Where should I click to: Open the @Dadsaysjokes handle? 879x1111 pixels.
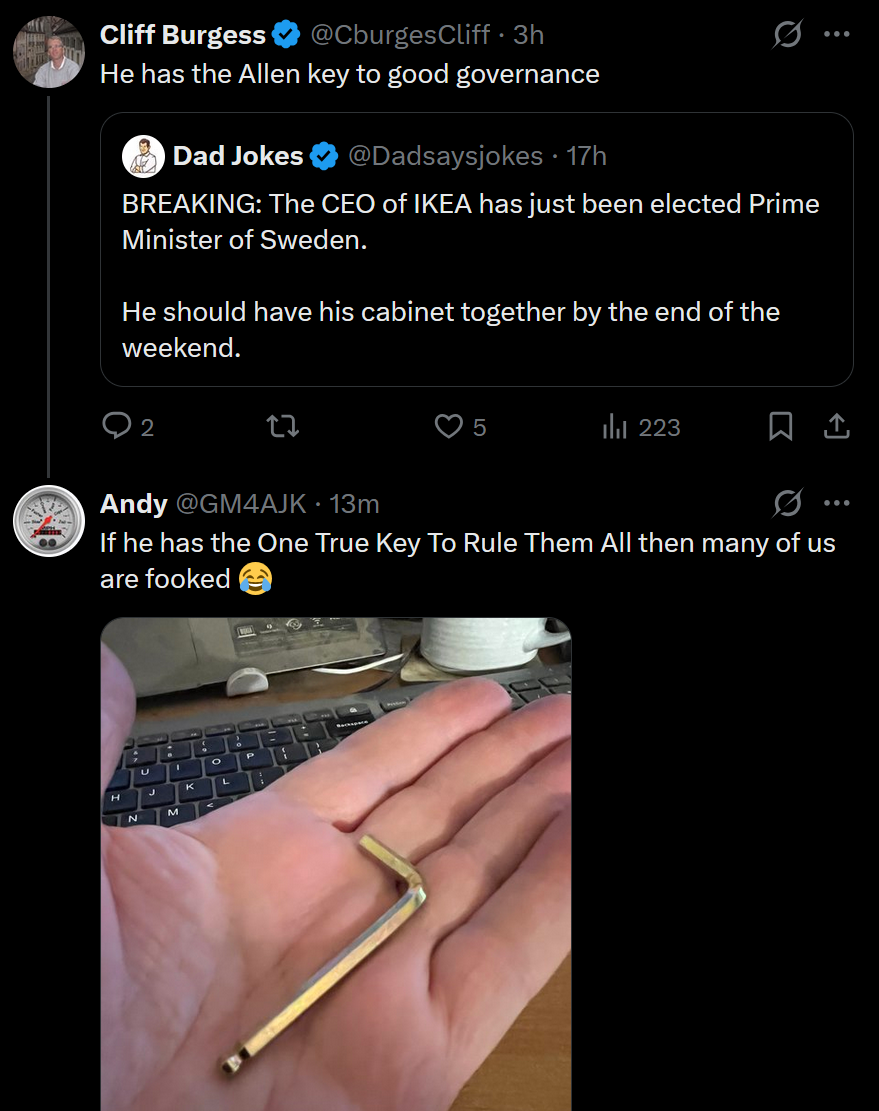445,156
